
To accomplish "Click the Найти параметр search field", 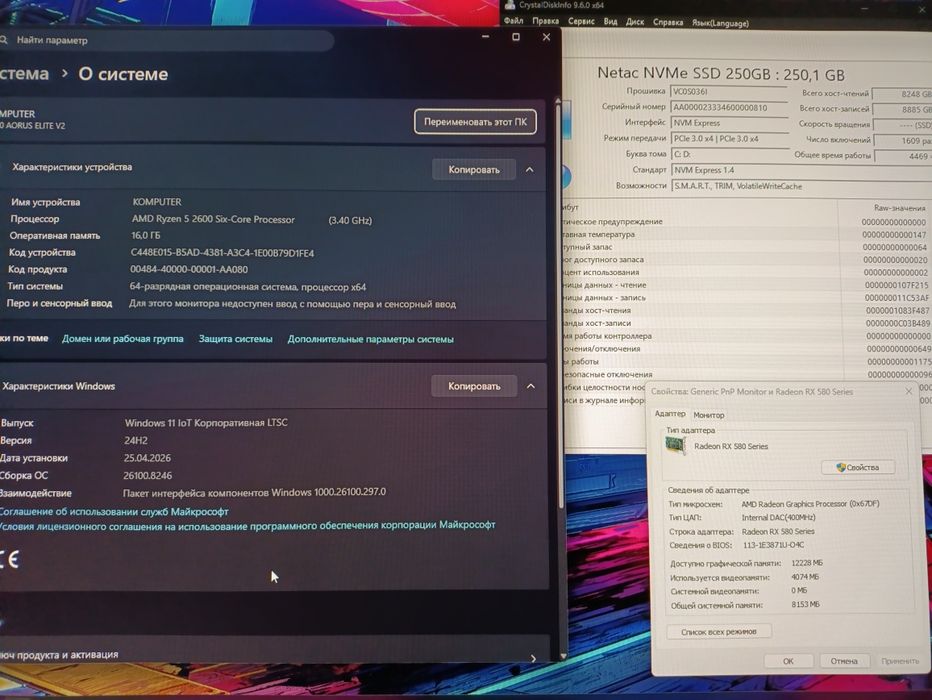I will 166,40.
